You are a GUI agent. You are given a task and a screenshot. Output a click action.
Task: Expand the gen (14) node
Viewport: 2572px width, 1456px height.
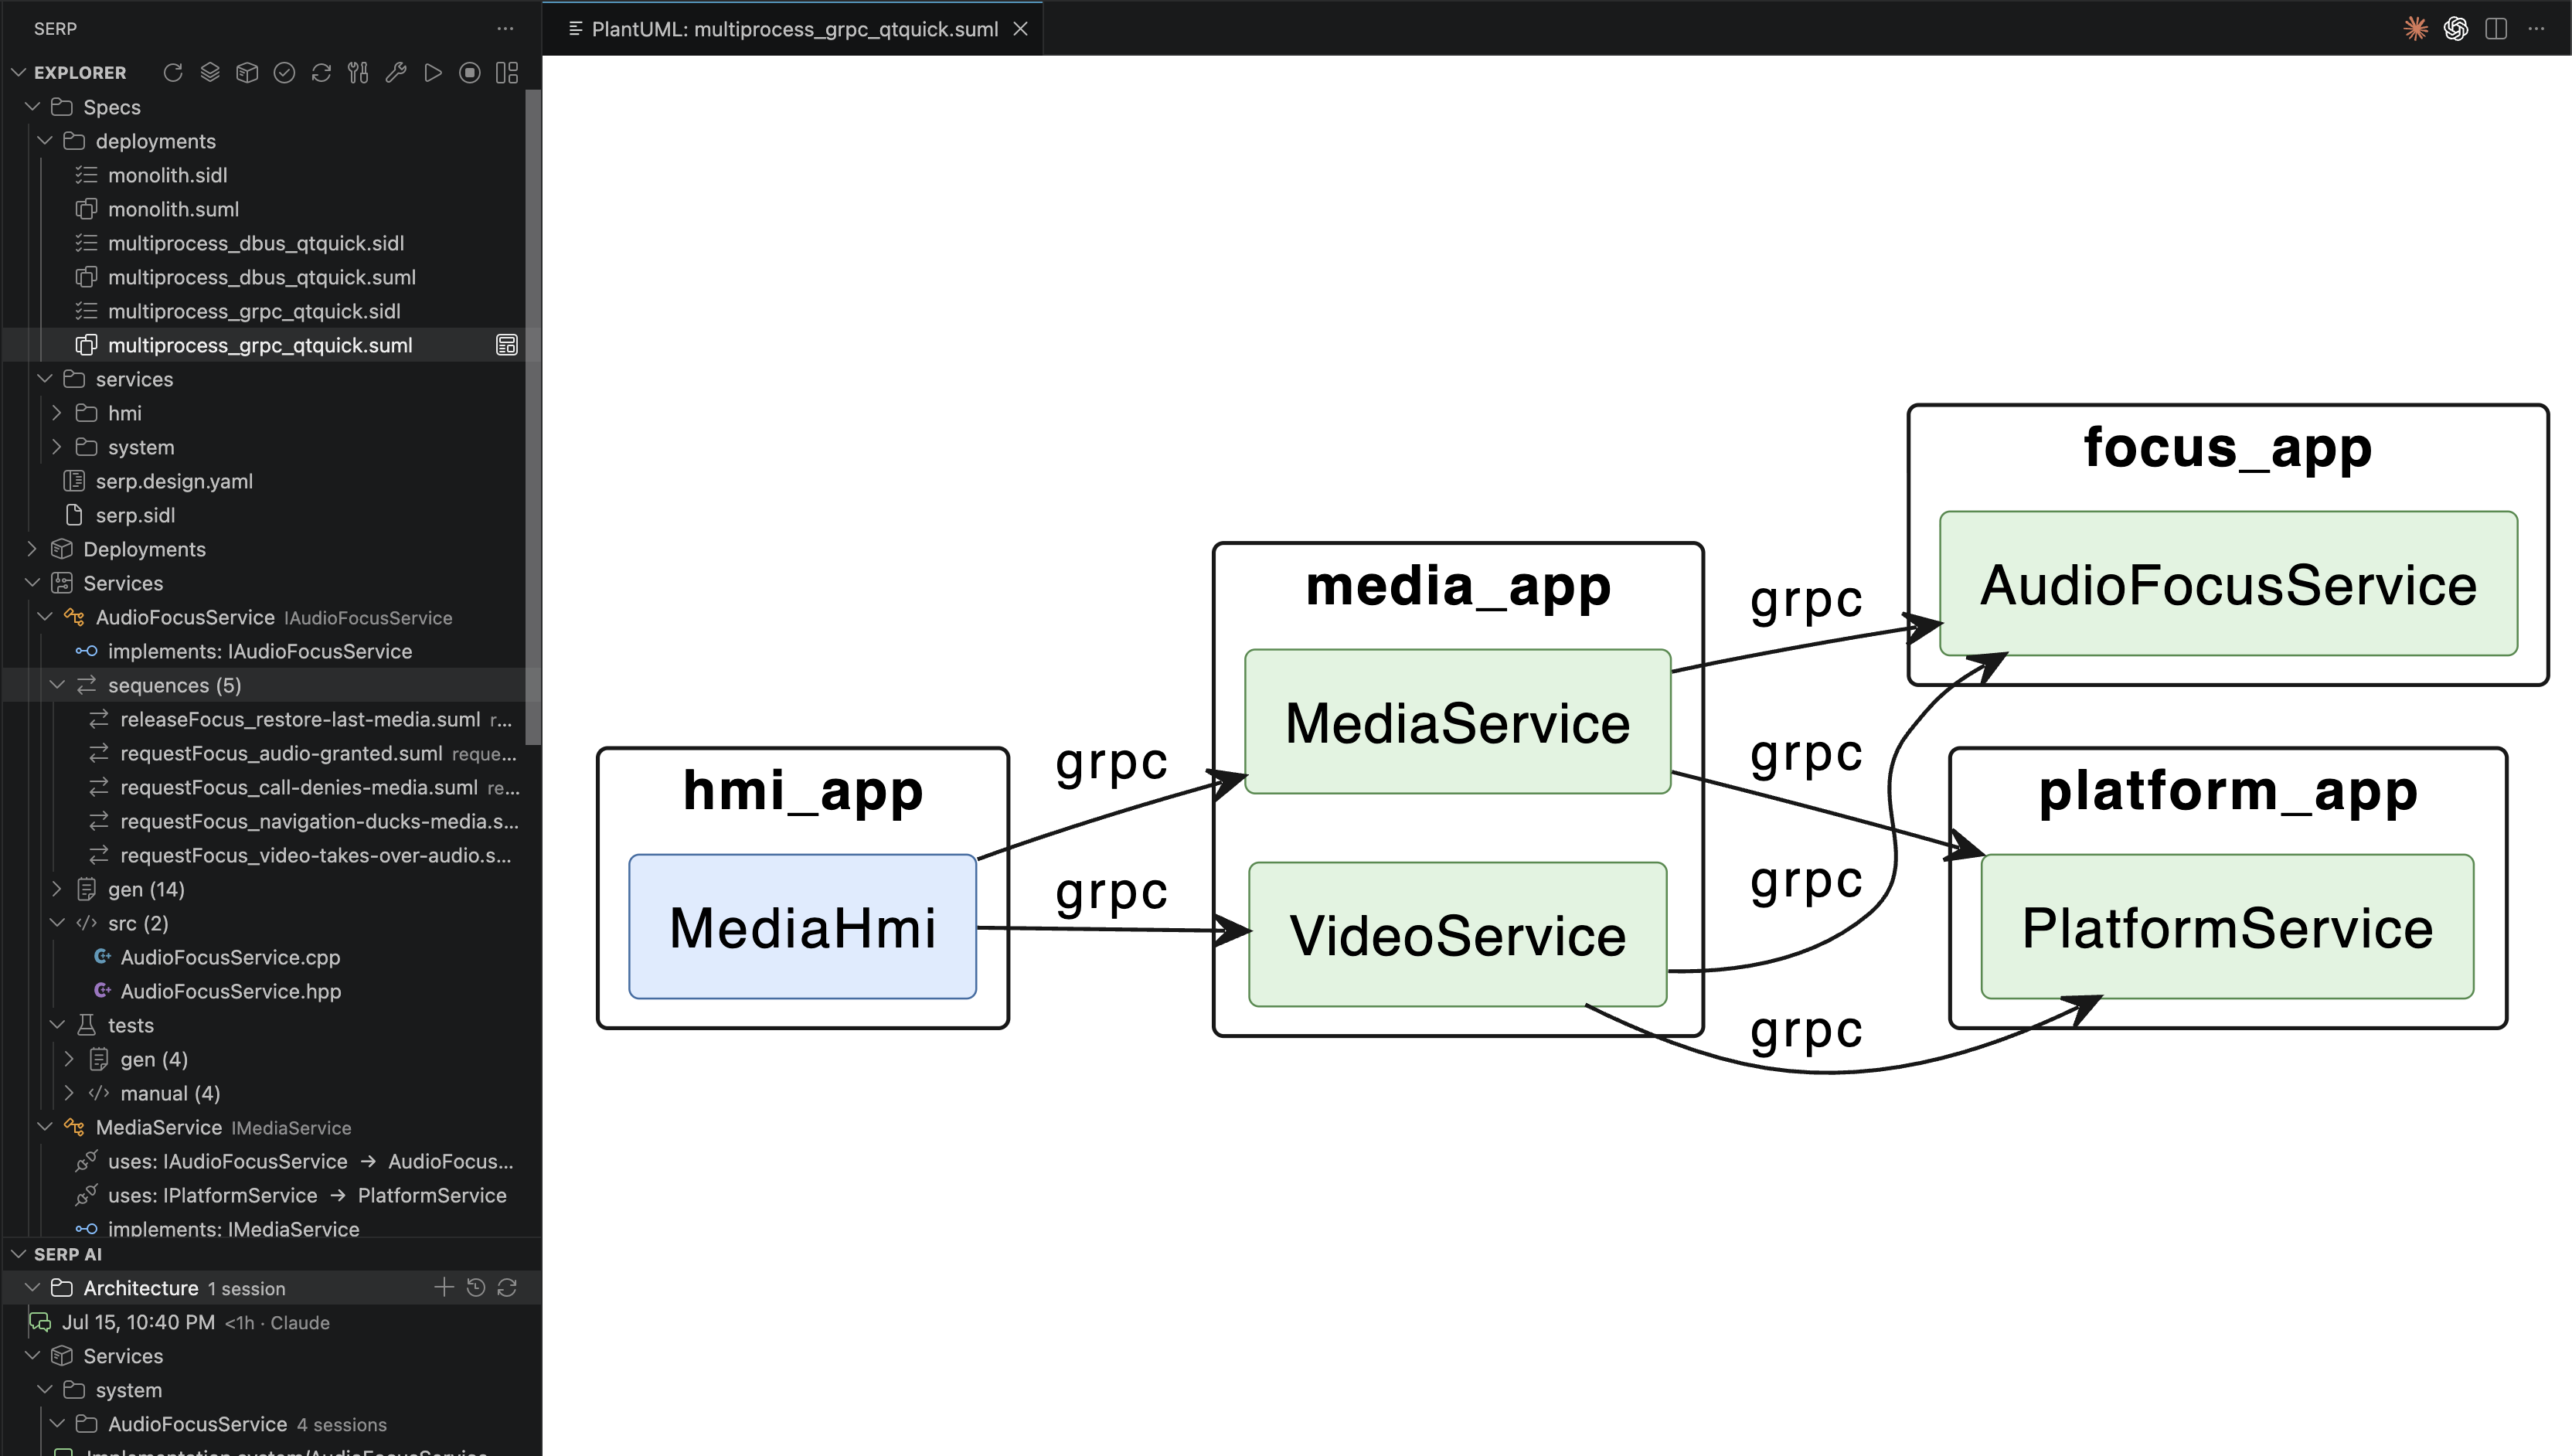pyautogui.click(x=57, y=889)
